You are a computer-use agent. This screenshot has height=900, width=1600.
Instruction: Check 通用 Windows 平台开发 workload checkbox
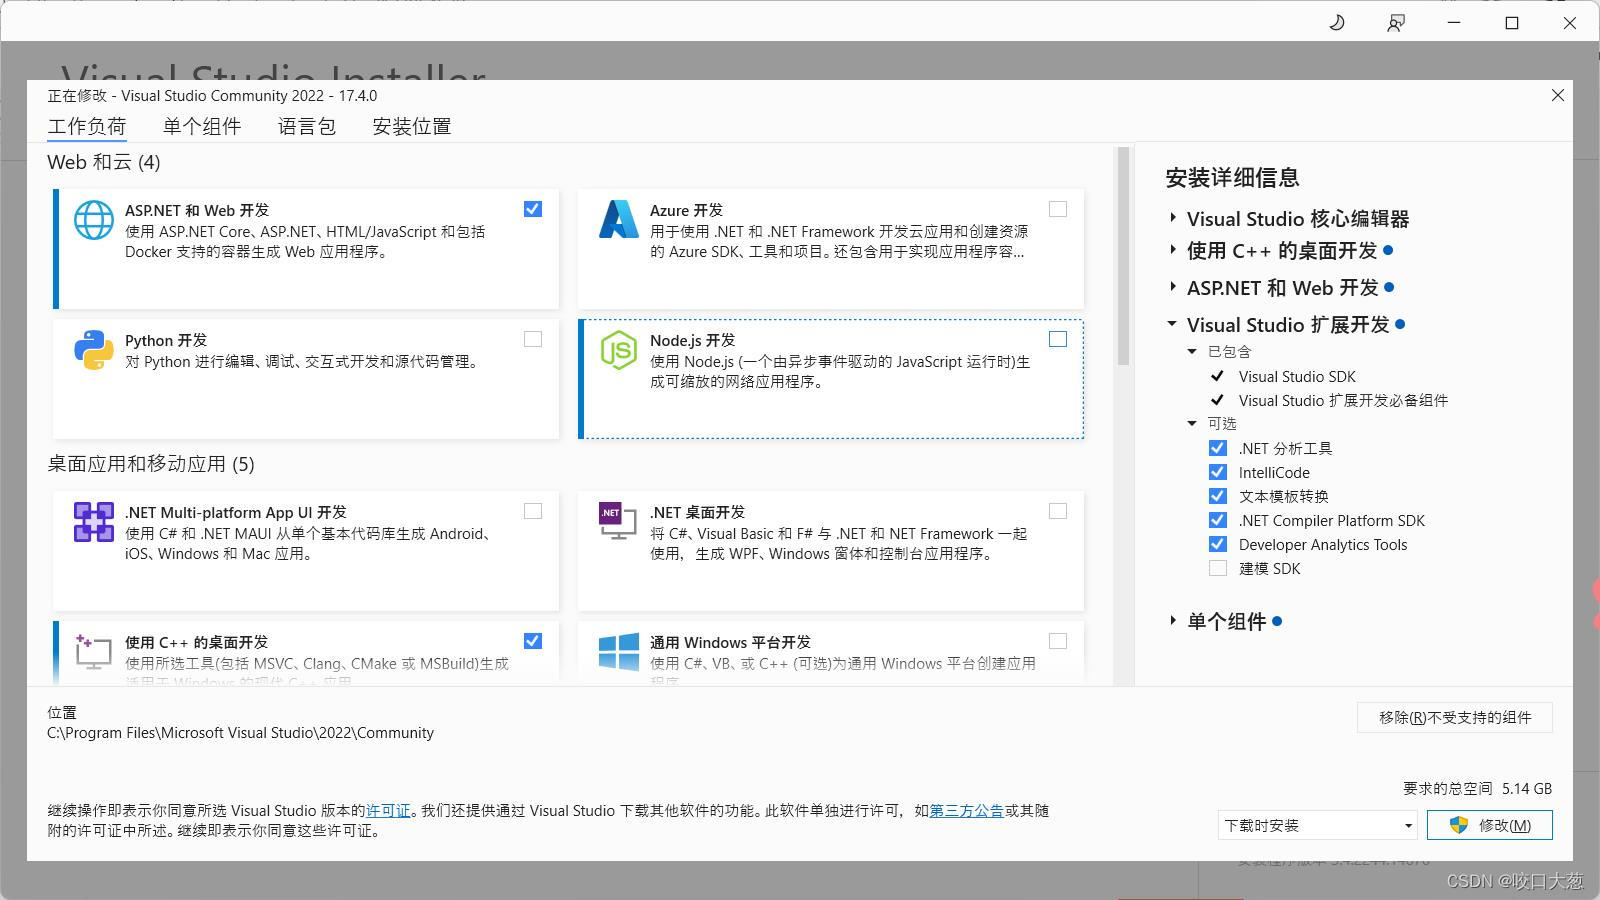click(1058, 641)
